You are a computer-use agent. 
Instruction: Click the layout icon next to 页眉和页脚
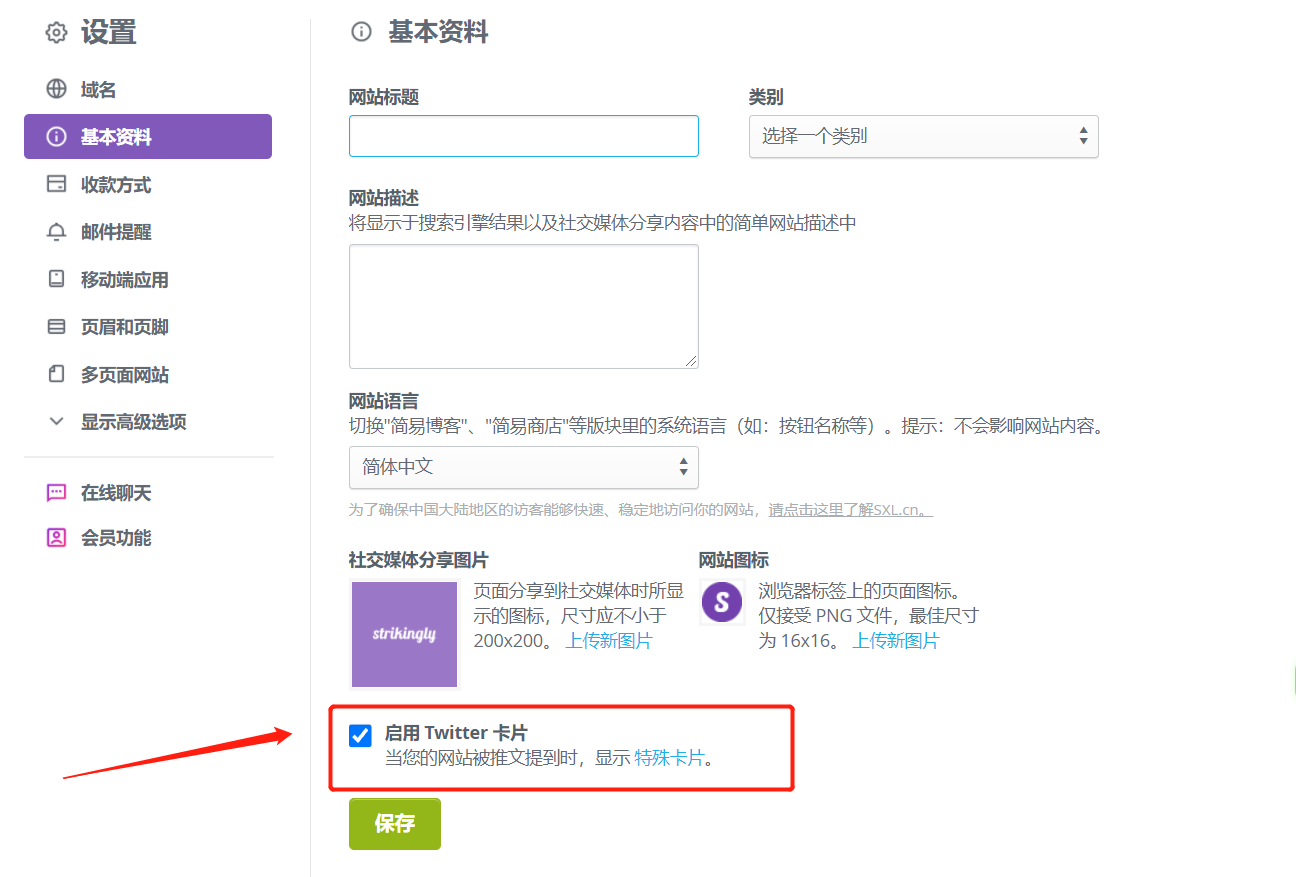pos(57,327)
